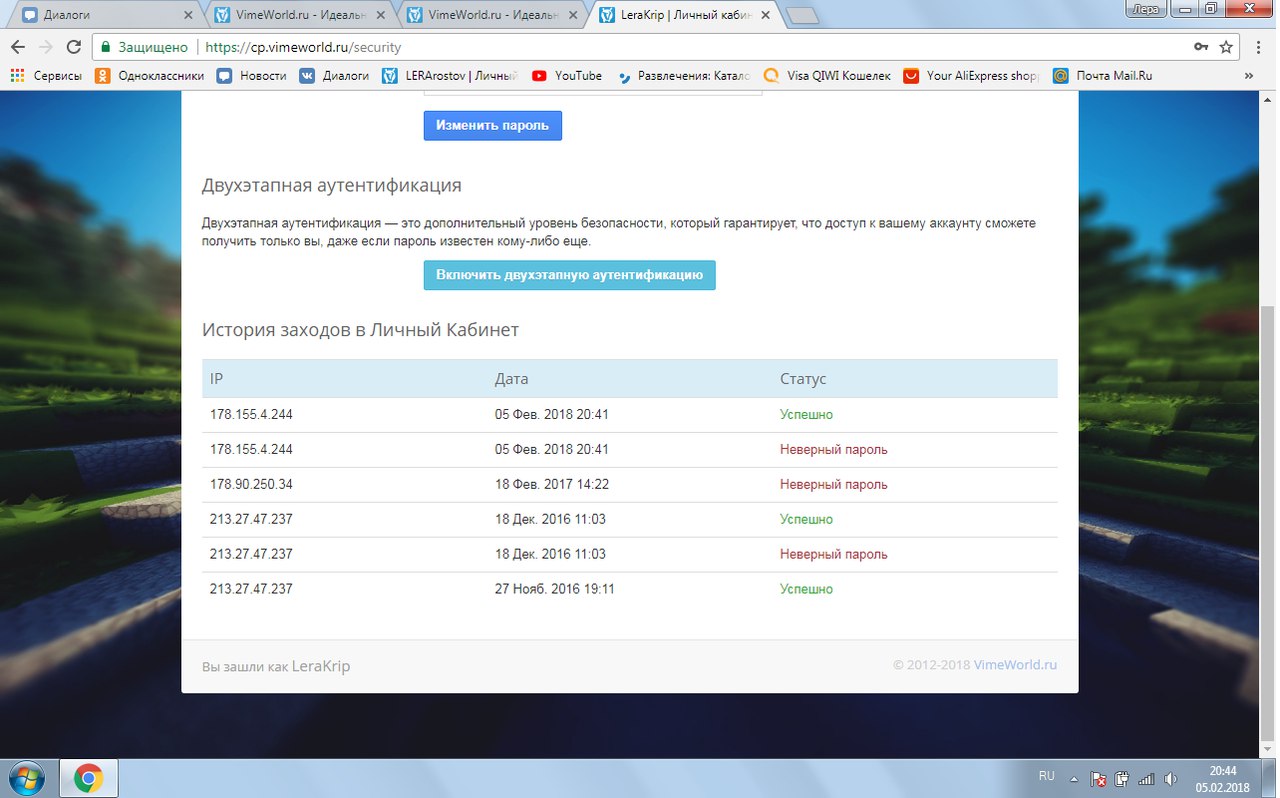The image size is (1280, 798).
Task: Reload the page with the refresh icon
Action: point(73,47)
